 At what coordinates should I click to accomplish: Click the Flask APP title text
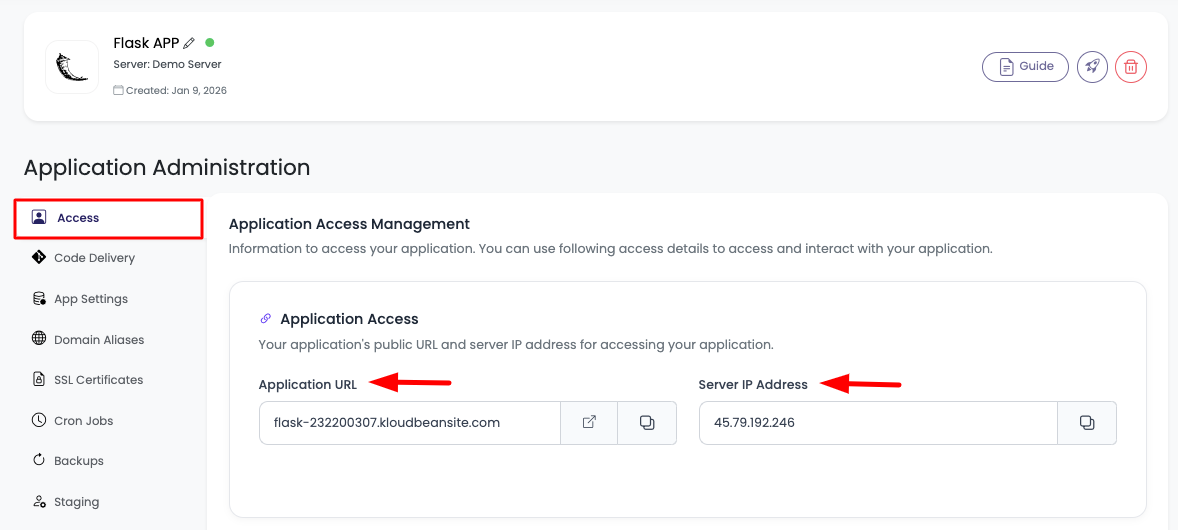tap(146, 43)
